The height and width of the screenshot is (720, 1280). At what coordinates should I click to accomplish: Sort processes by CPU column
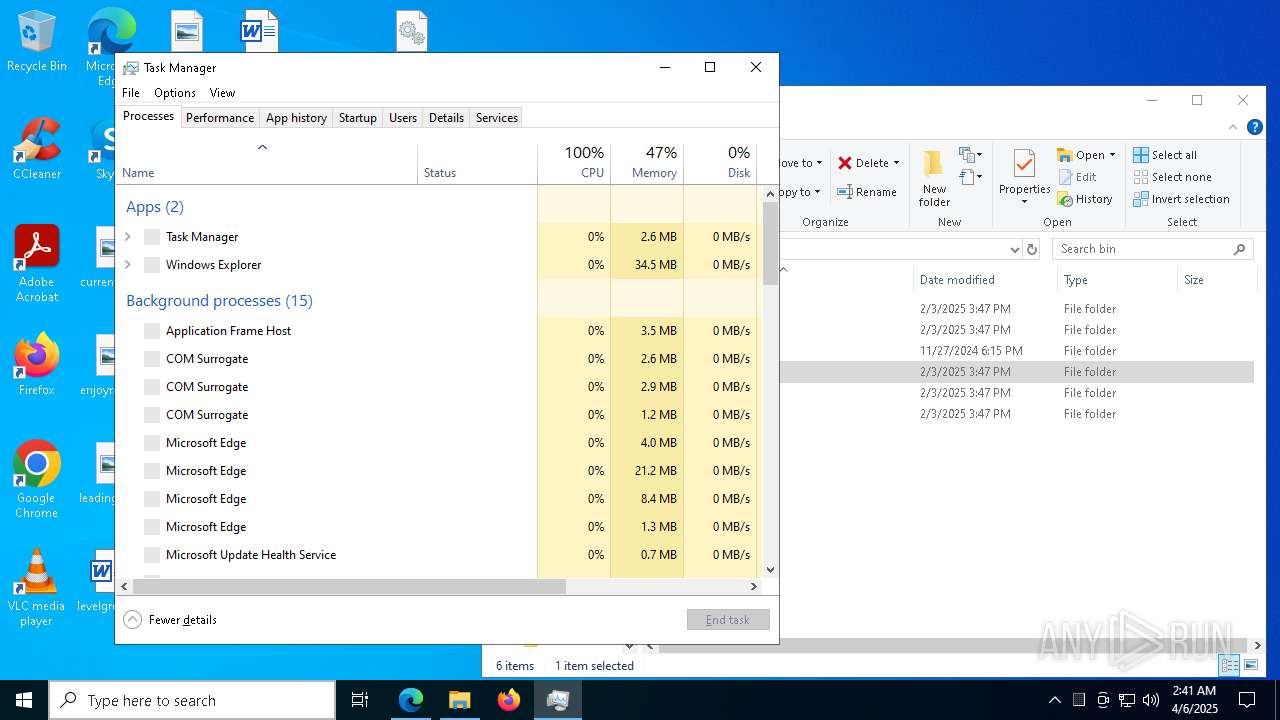click(x=574, y=163)
